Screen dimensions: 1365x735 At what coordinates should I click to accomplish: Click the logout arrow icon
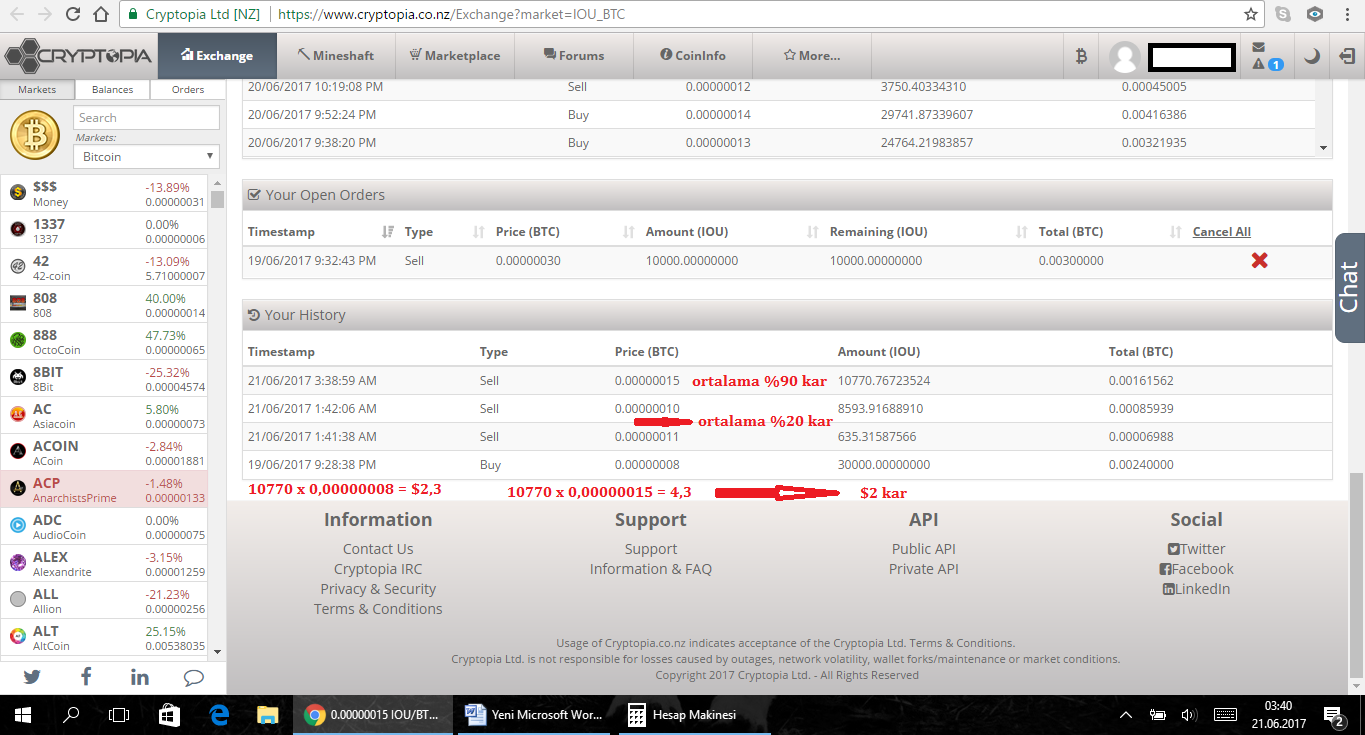click(x=1346, y=56)
